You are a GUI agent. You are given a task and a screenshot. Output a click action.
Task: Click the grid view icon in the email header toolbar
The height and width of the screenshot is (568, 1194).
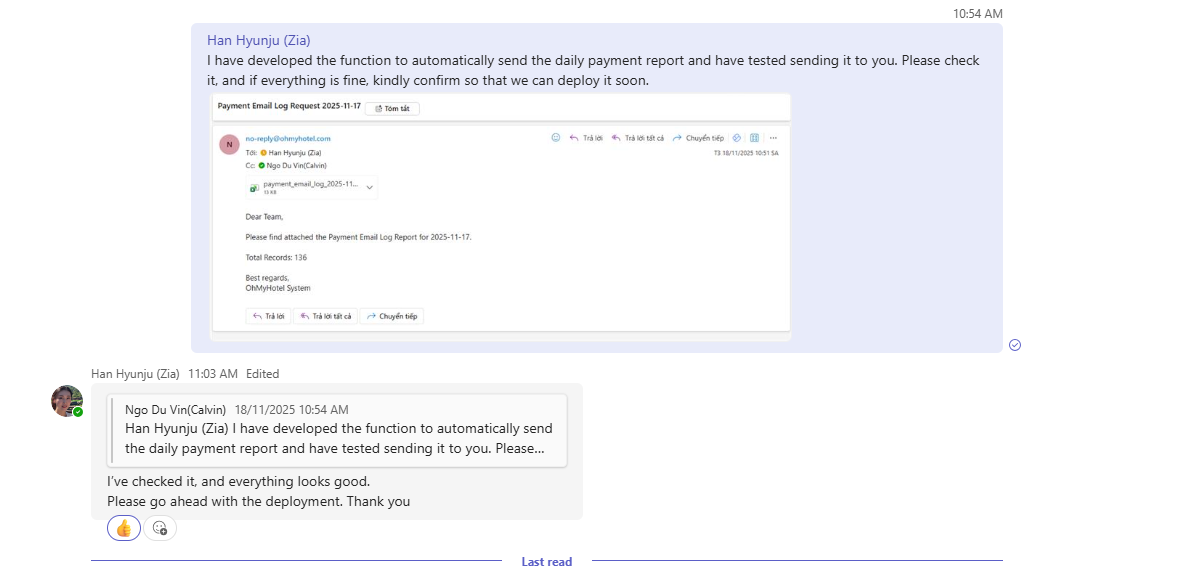[755, 138]
